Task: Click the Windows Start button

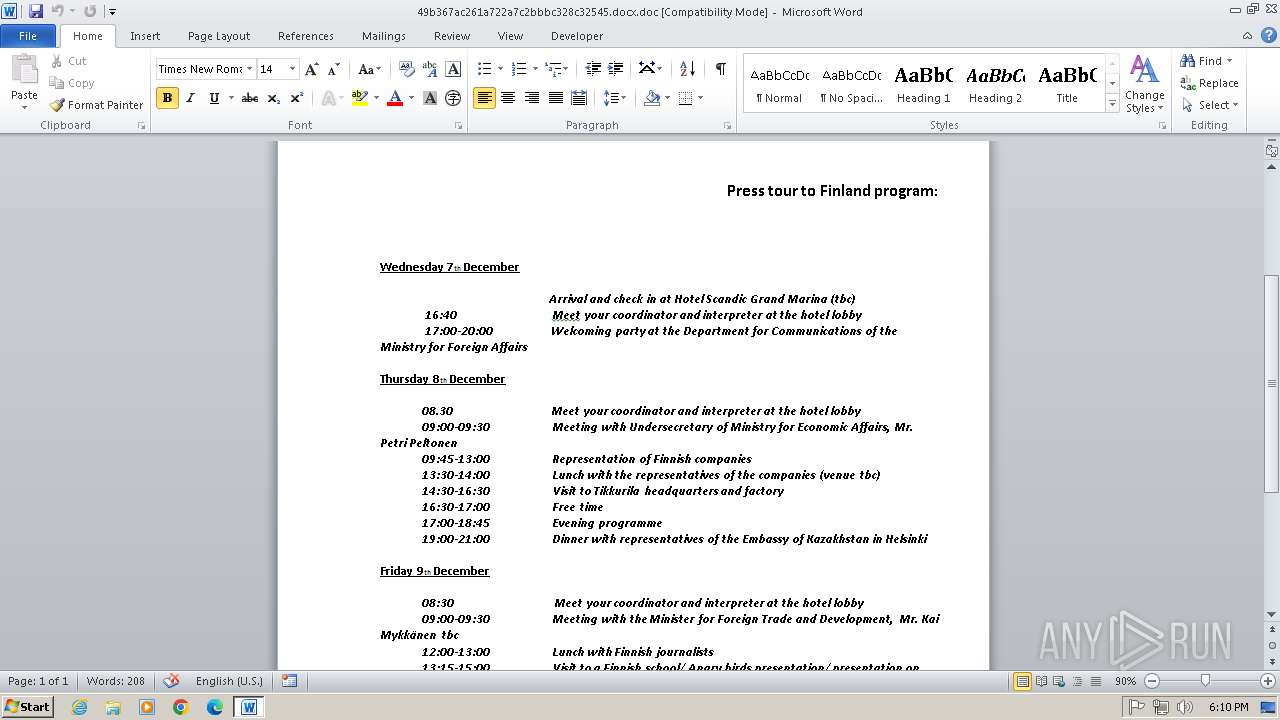Action: [27, 706]
